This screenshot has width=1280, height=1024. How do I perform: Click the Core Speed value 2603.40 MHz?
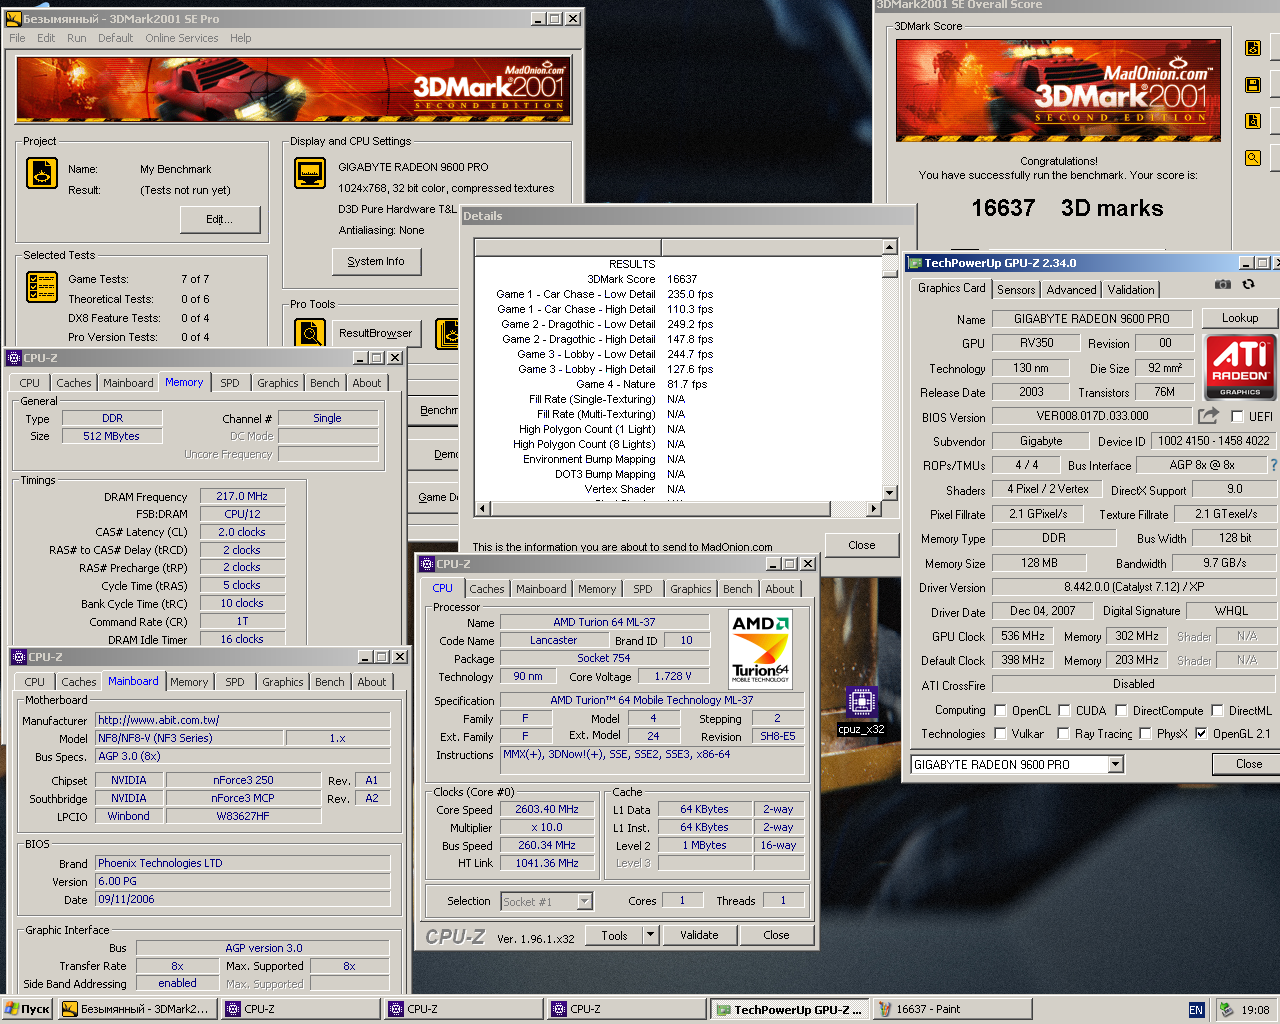coord(547,809)
